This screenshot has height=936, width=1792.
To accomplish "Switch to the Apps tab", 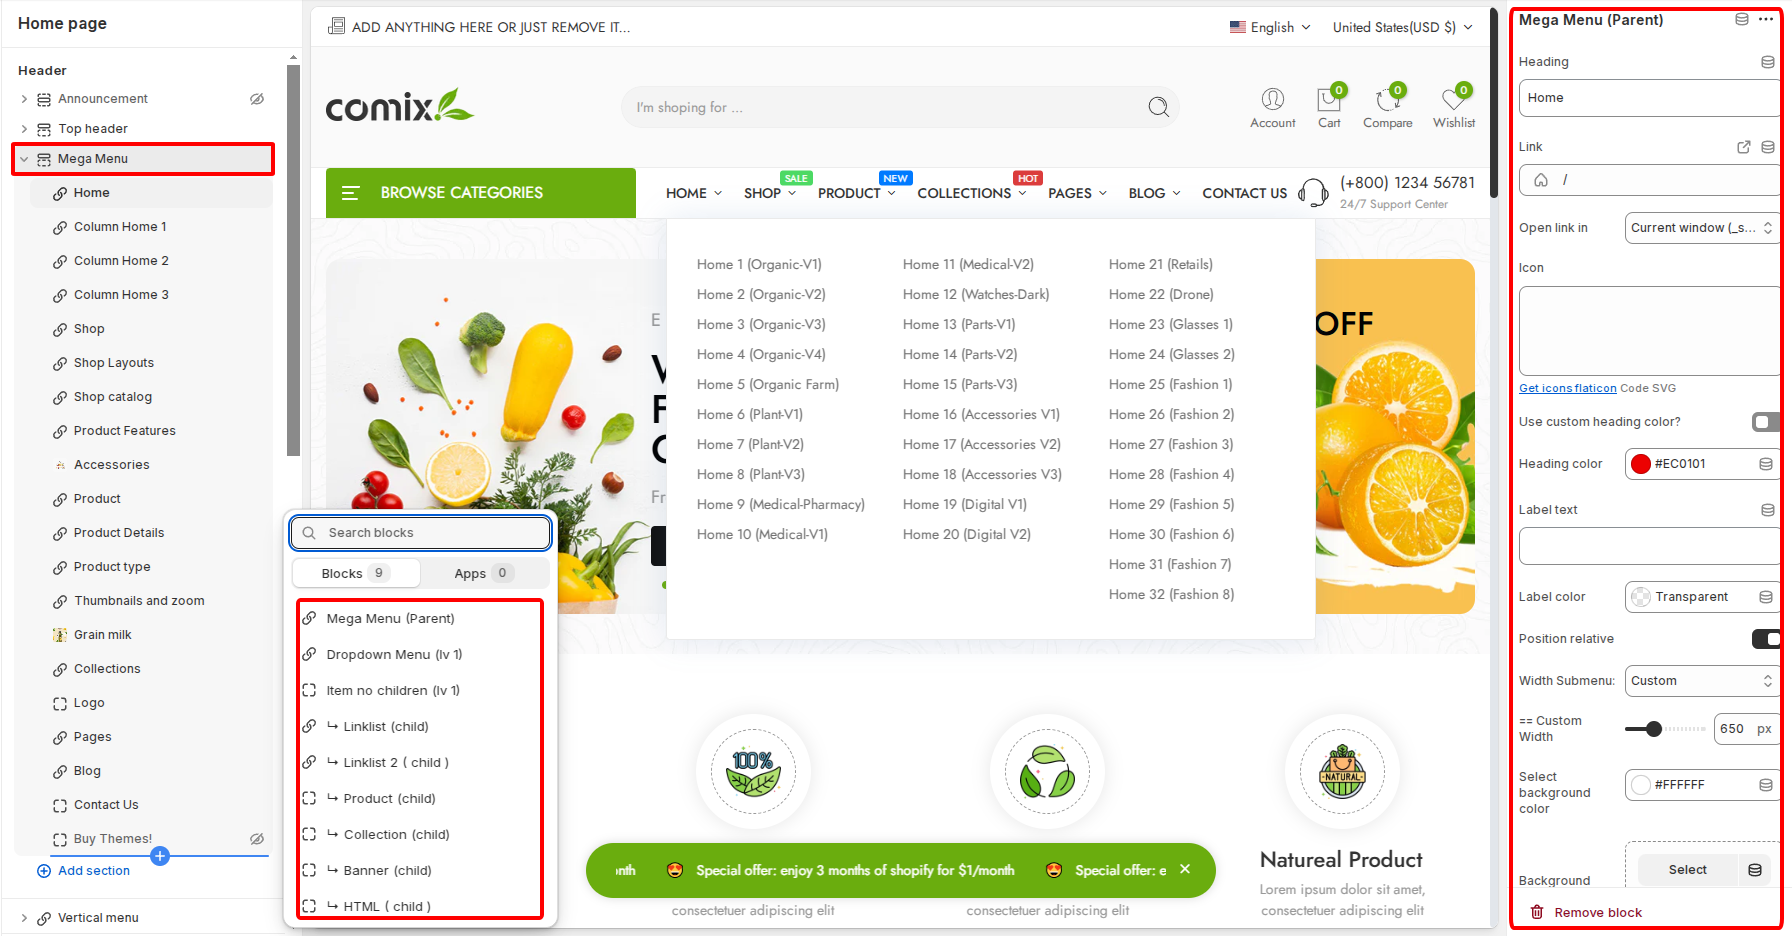I will [482, 573].
